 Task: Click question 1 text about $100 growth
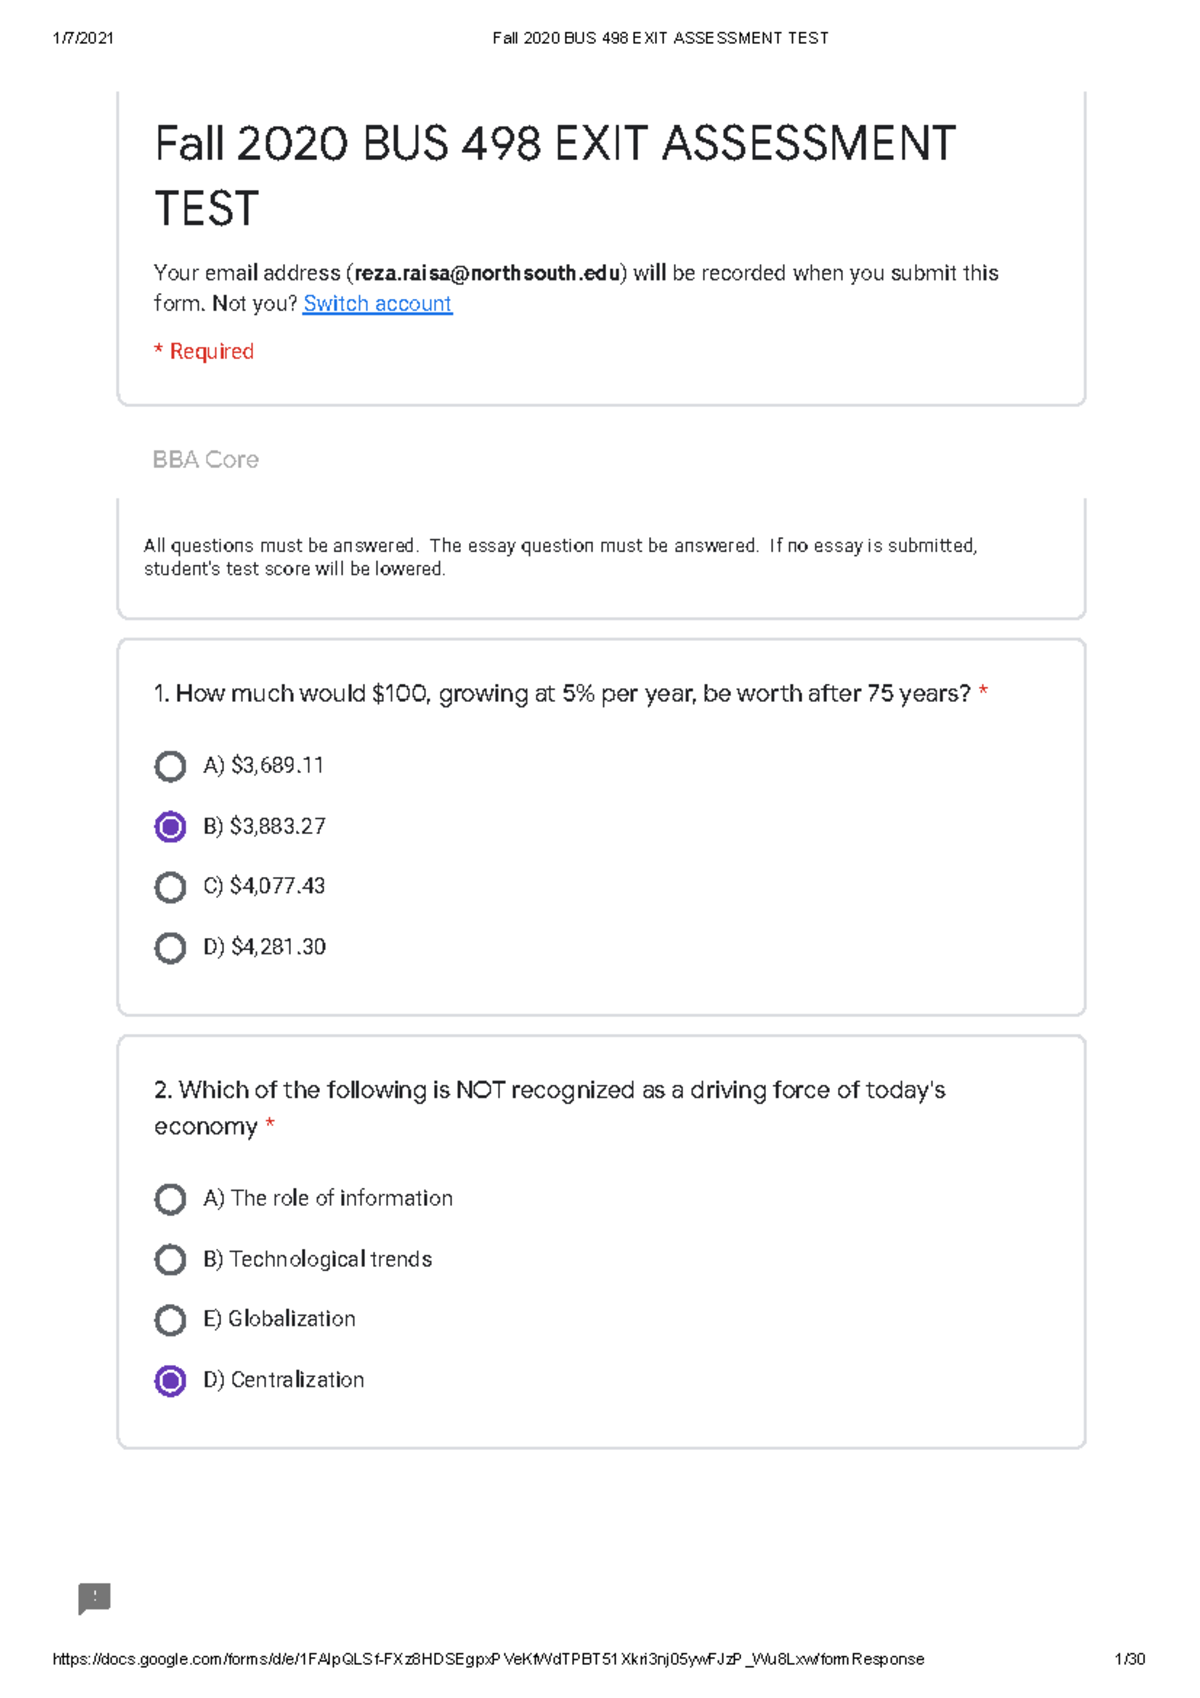coord(563,693)
